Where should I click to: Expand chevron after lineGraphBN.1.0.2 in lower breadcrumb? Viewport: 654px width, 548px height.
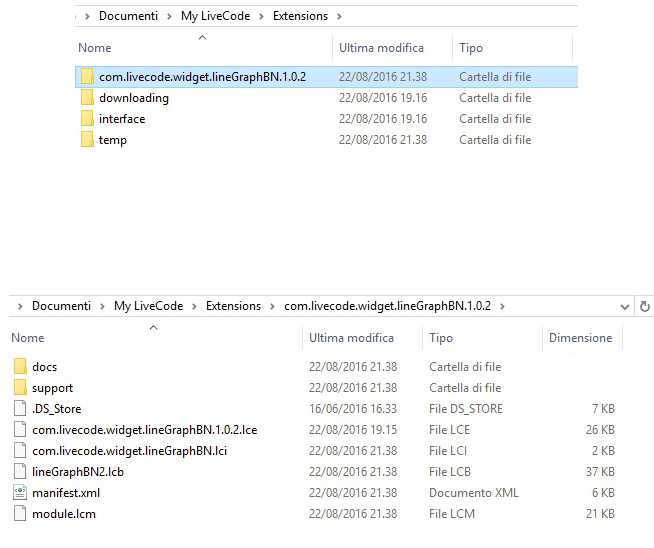point(502,307)
